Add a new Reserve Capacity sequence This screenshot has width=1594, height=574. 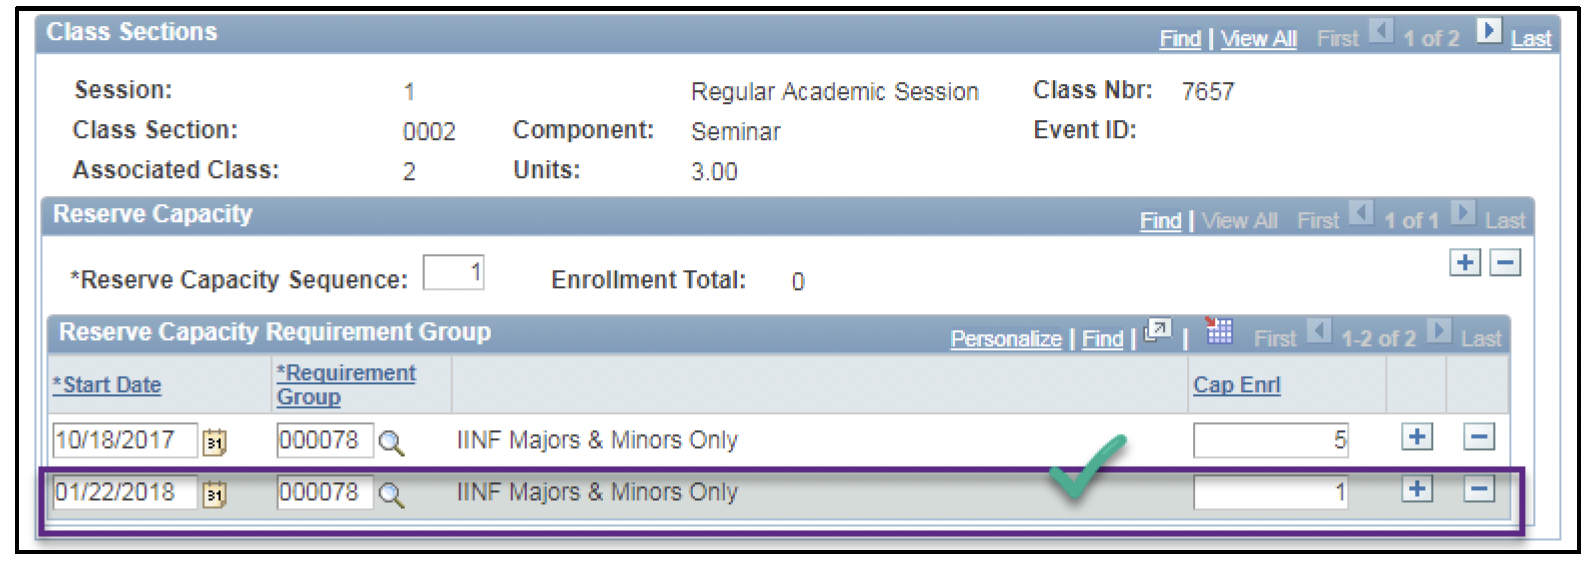pyautogui.click(x=1465, y=263)
